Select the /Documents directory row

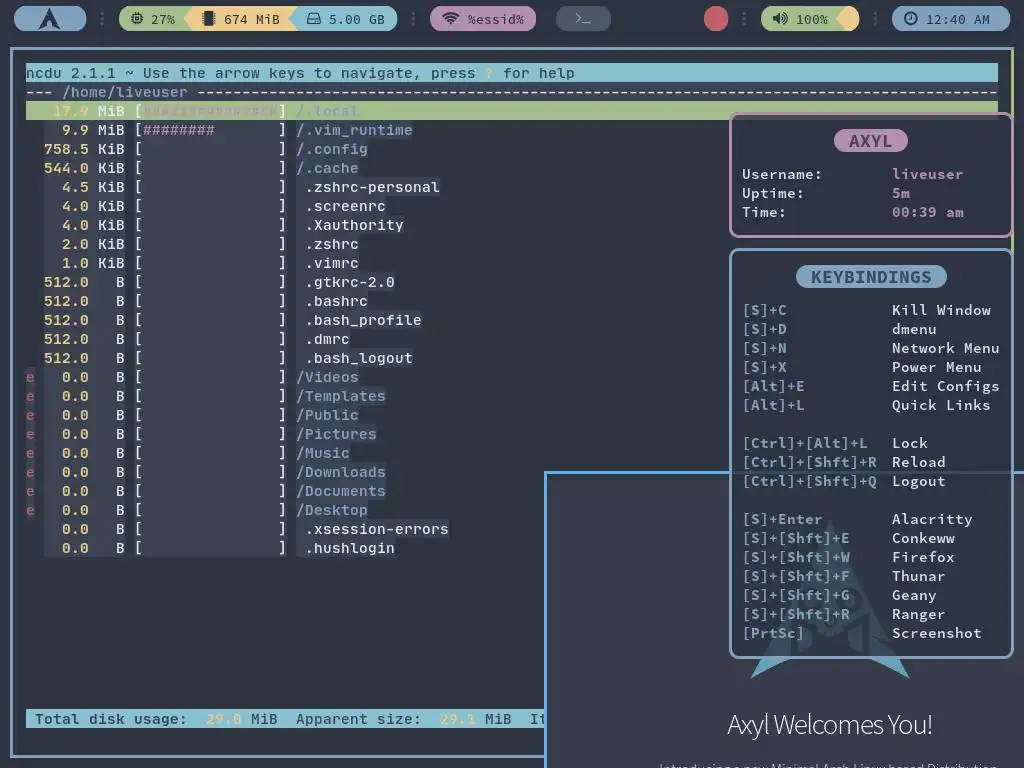click(x=206, y=490)
